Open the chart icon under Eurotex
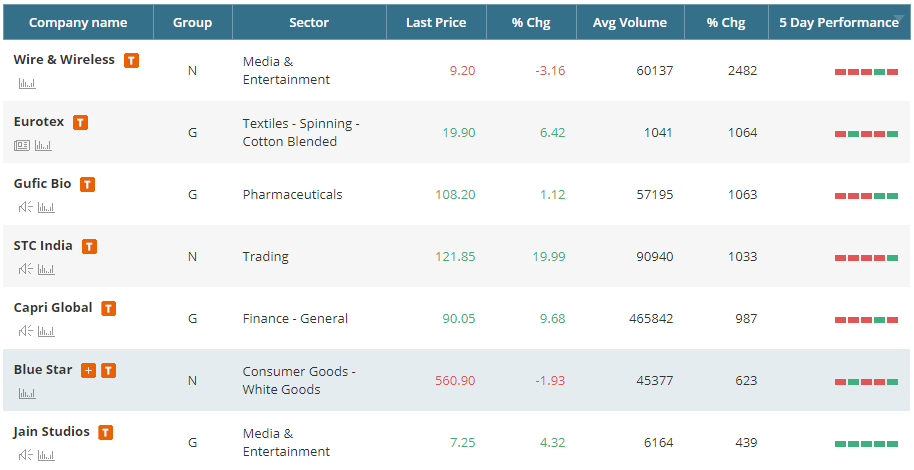 click(x=43, y=146)
